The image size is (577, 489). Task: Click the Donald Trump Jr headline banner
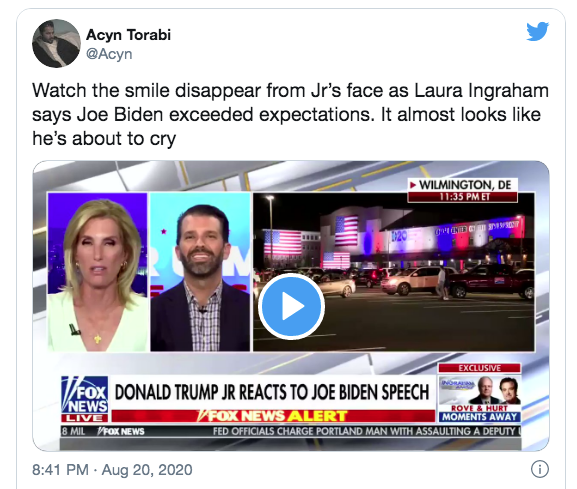pos(272,392)
